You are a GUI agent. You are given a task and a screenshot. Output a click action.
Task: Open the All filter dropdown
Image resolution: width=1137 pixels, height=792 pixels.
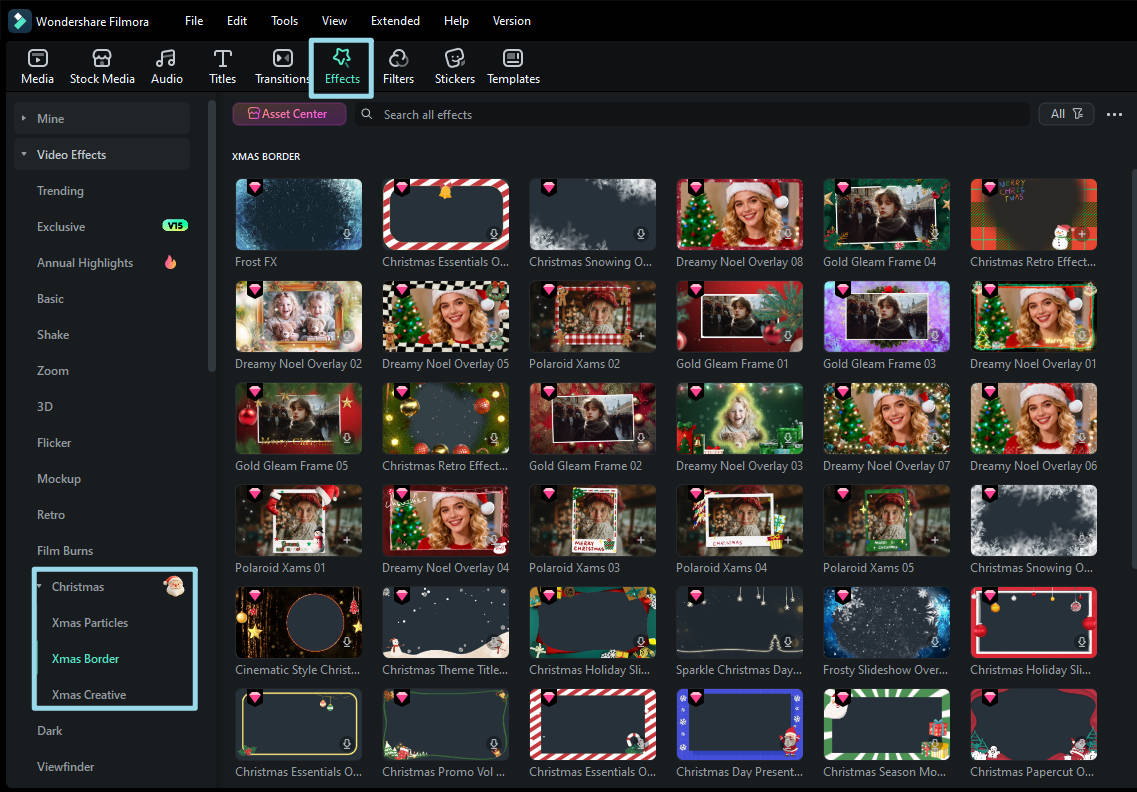tap(1066, 114)
